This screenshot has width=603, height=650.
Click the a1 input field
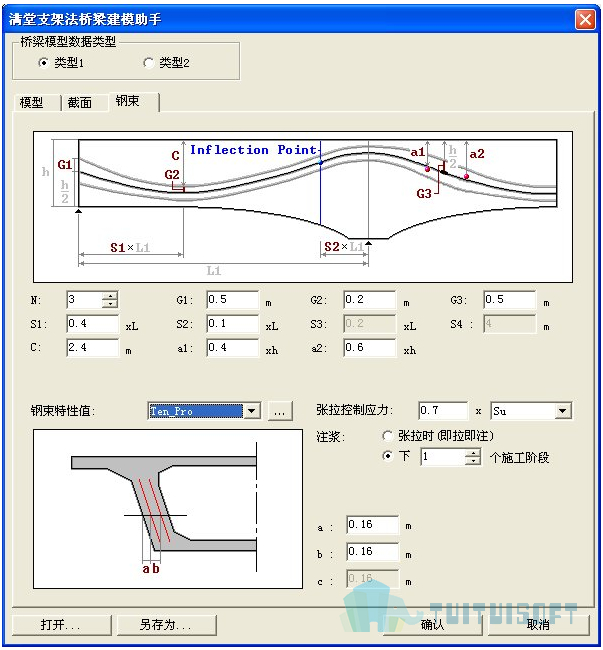233,347
